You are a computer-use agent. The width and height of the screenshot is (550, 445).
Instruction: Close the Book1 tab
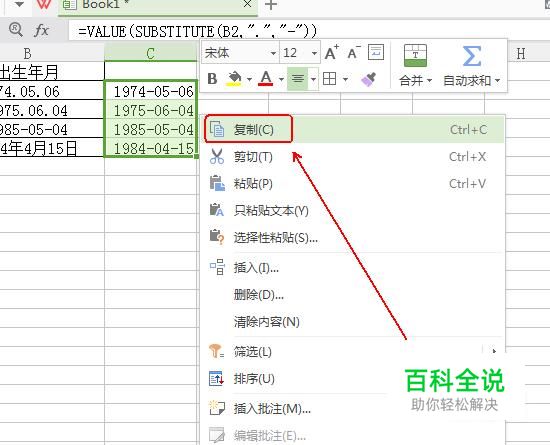[x=247, y=4]
